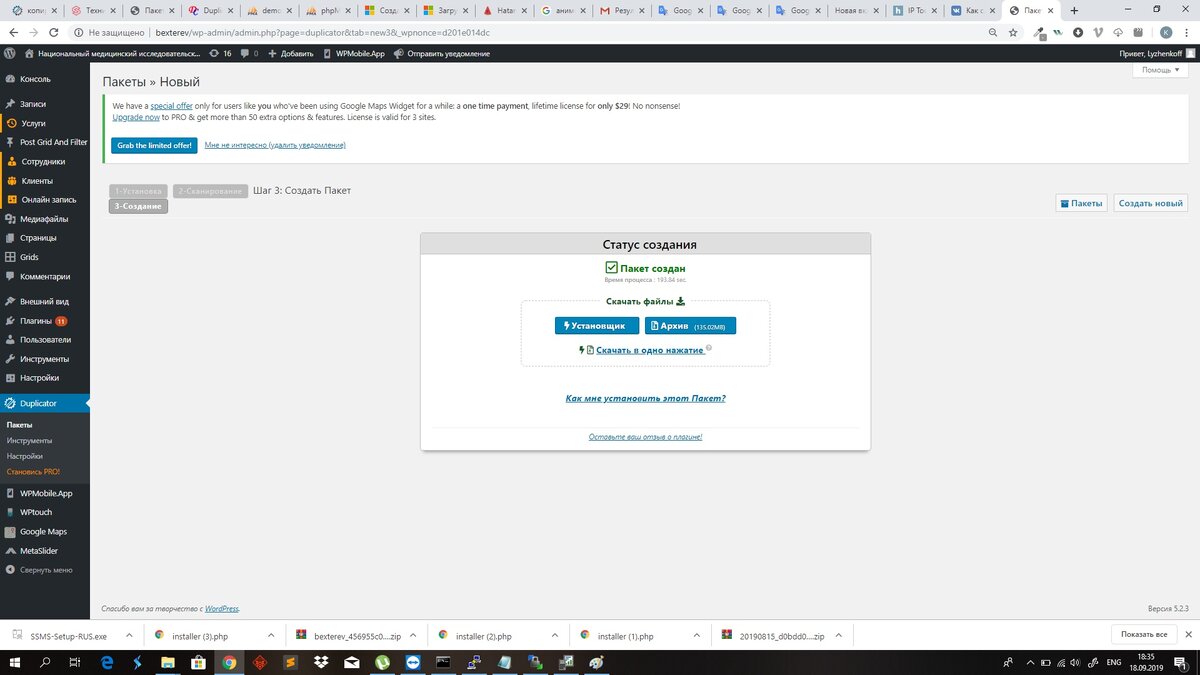
Task: Click Показать все downloads button
Action: pyautogui.click(x=1144, y=635)
